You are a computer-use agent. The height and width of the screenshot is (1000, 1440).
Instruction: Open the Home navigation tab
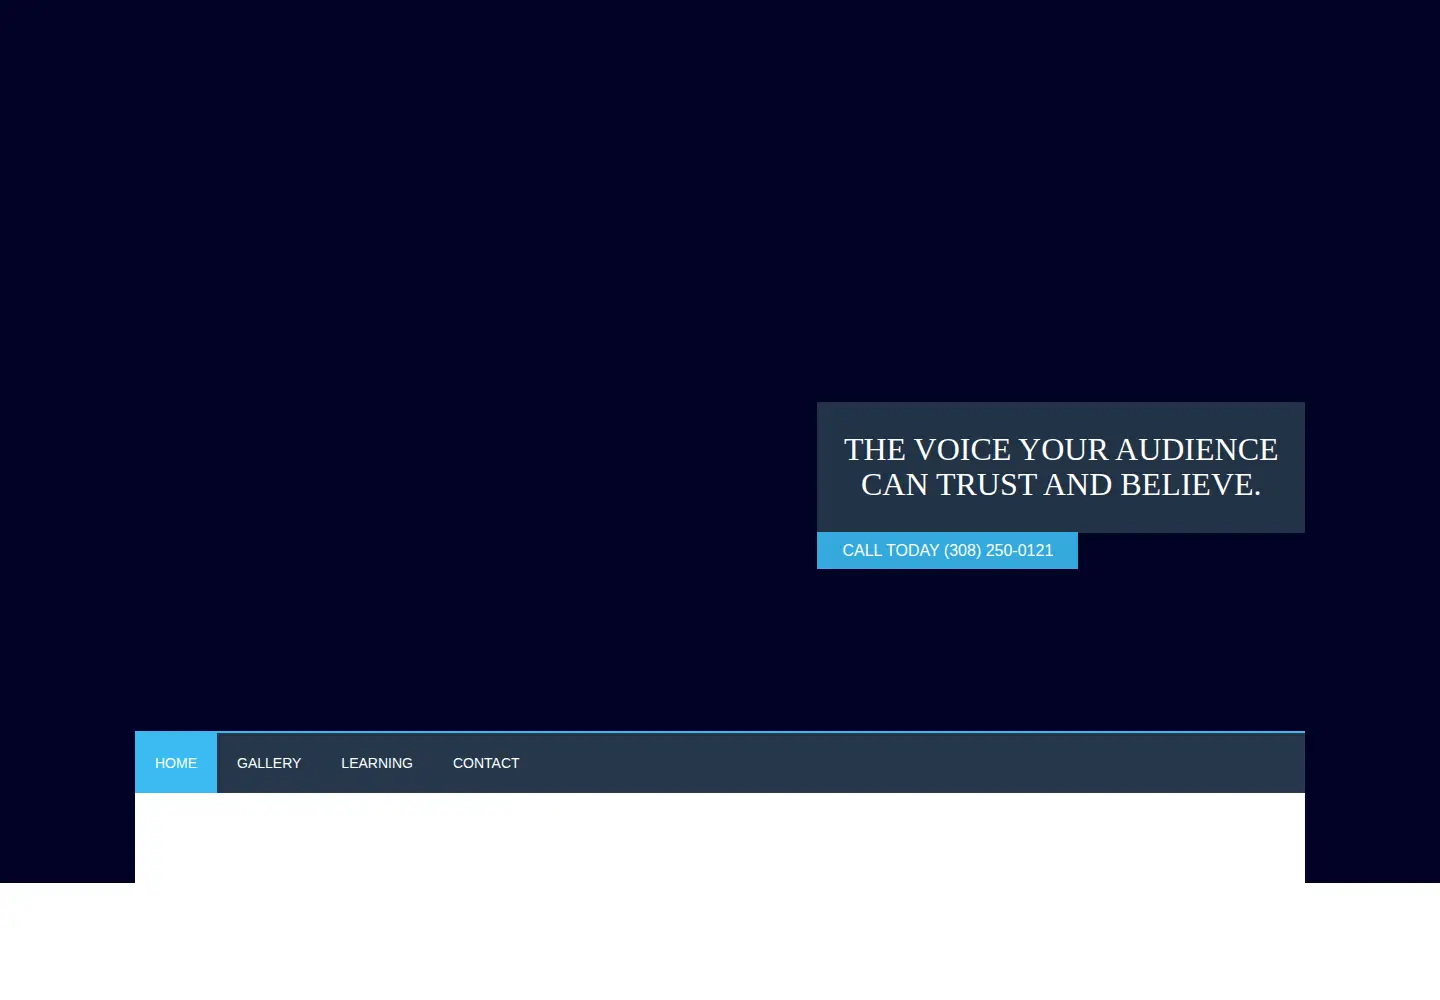176,763
